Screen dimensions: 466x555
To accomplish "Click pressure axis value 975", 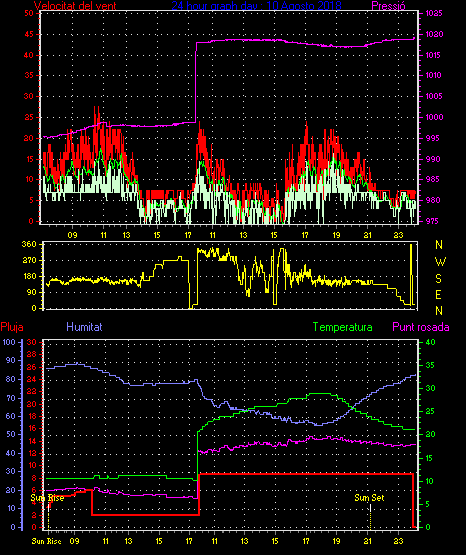I will point(431,221).
